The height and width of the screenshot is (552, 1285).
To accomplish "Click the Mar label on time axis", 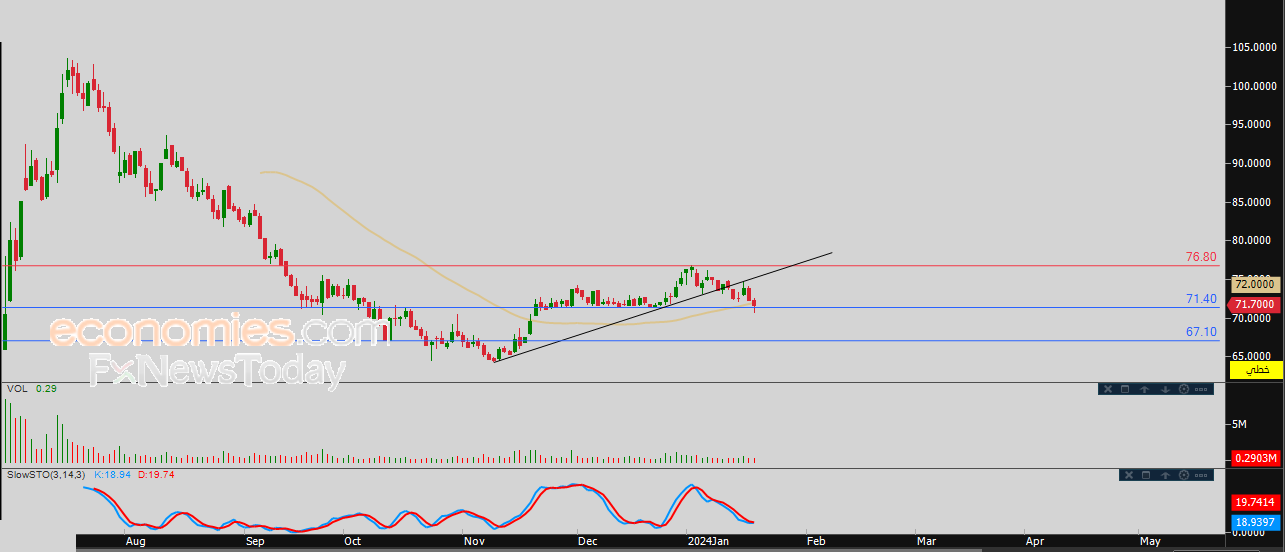I will [925, 541].
